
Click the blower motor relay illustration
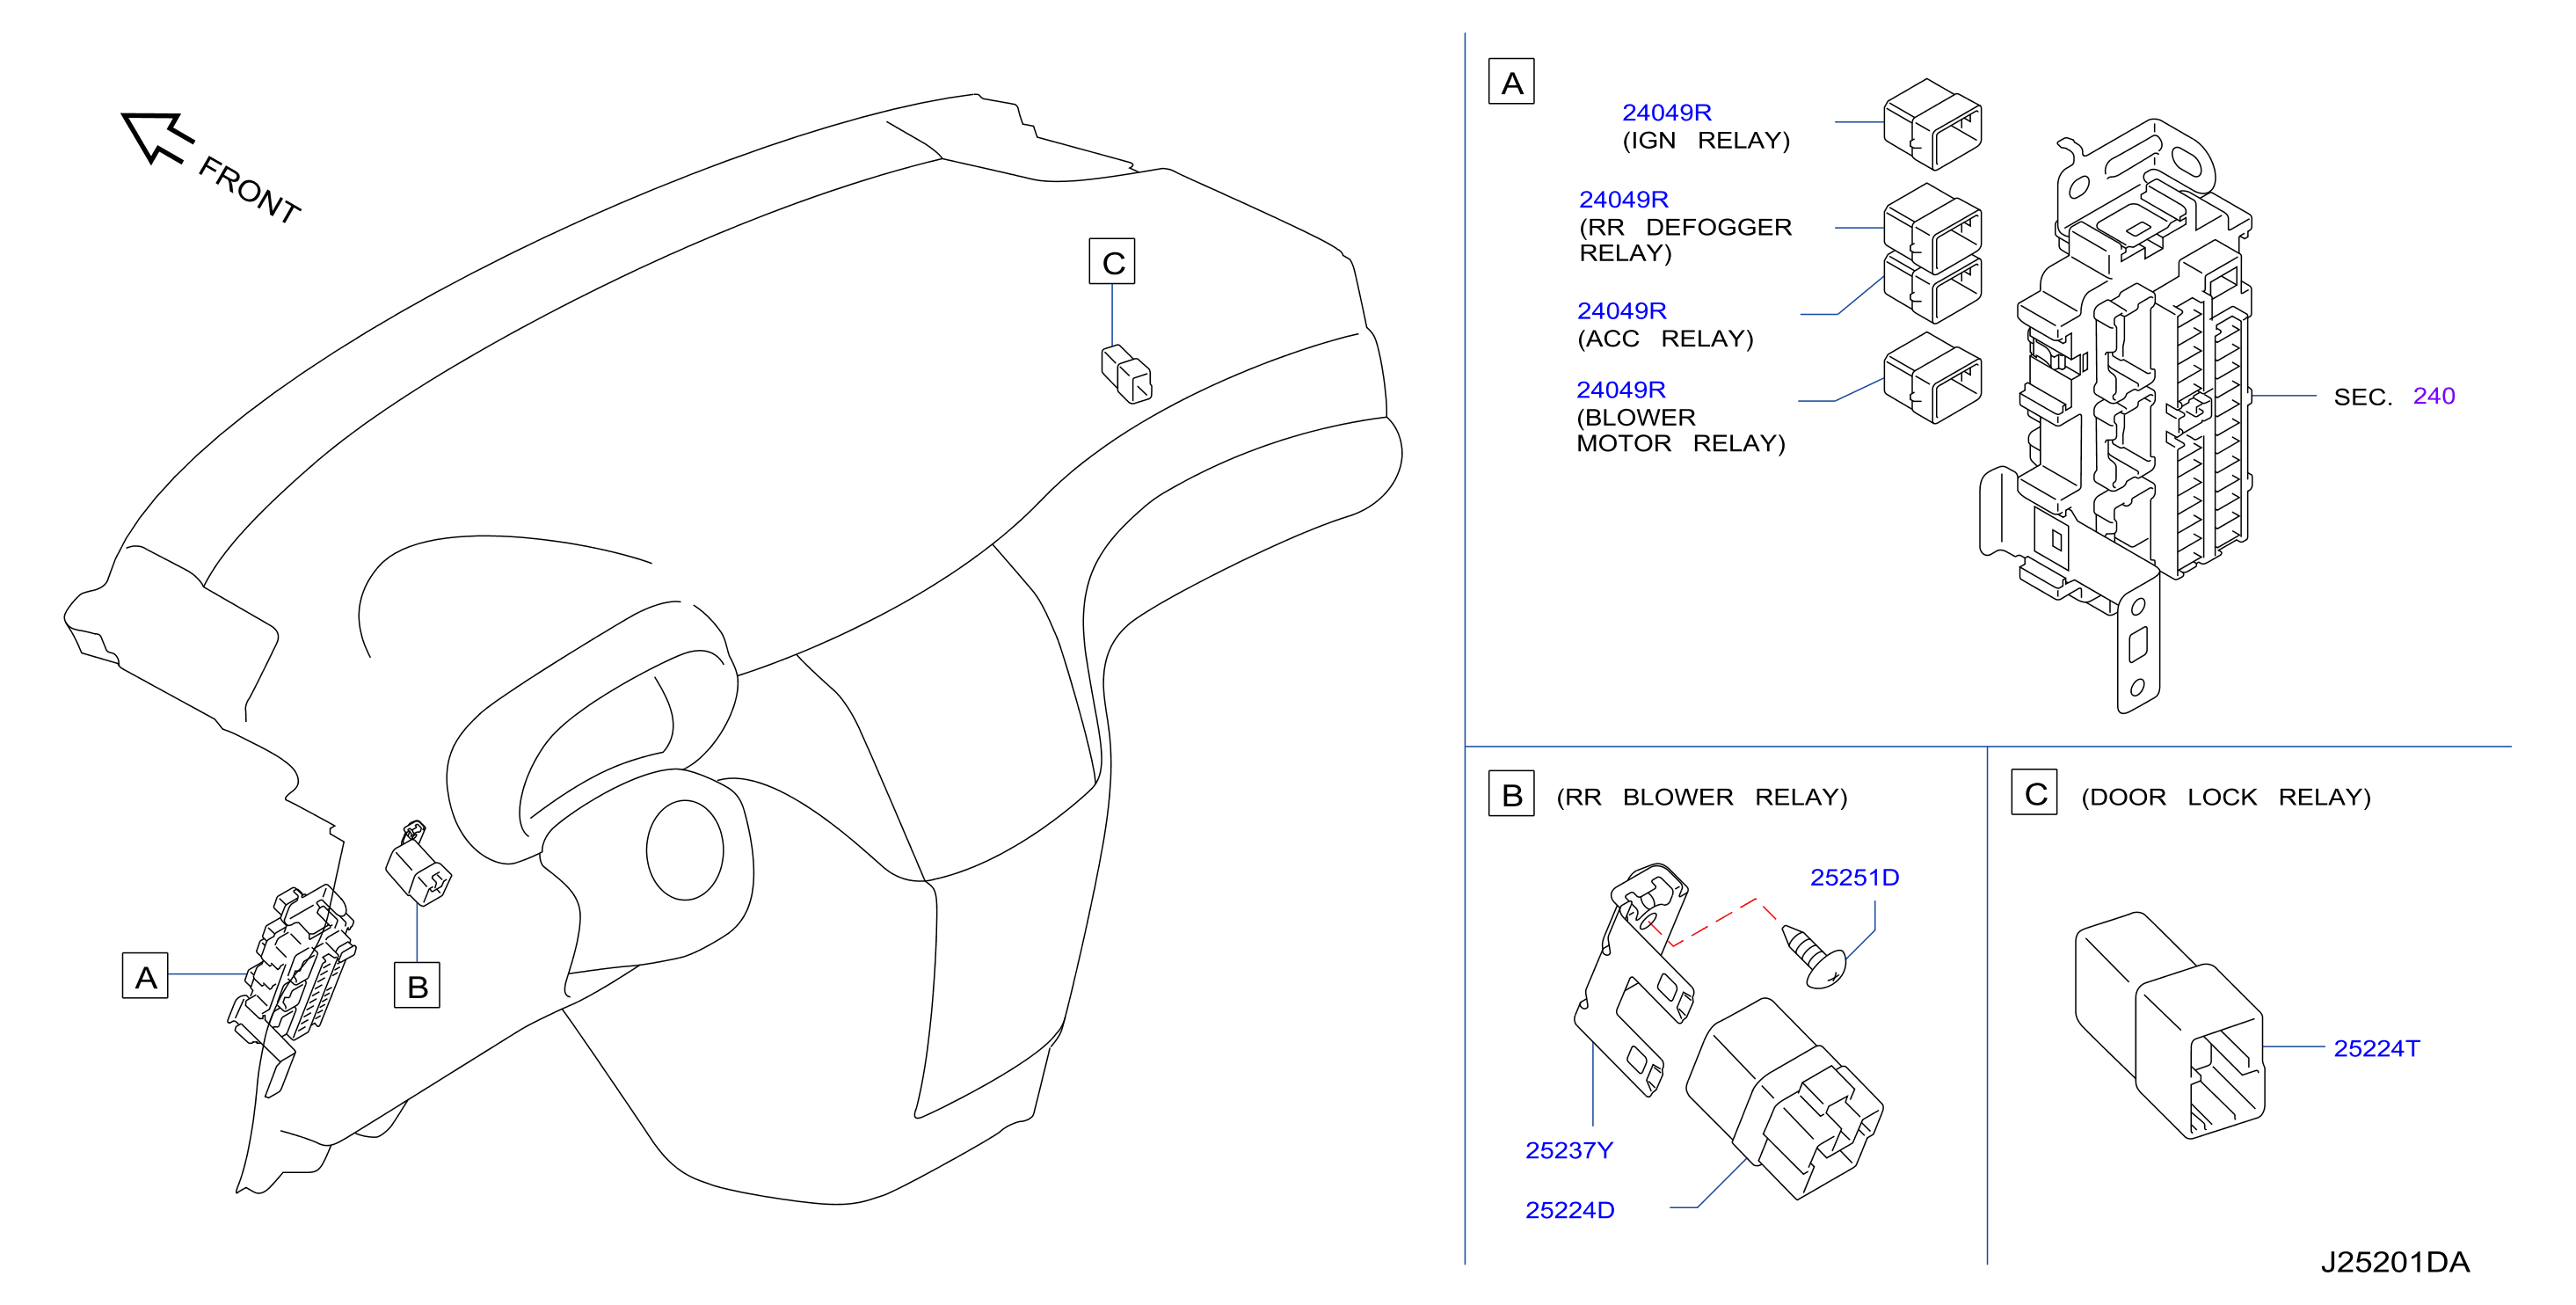1932,378
